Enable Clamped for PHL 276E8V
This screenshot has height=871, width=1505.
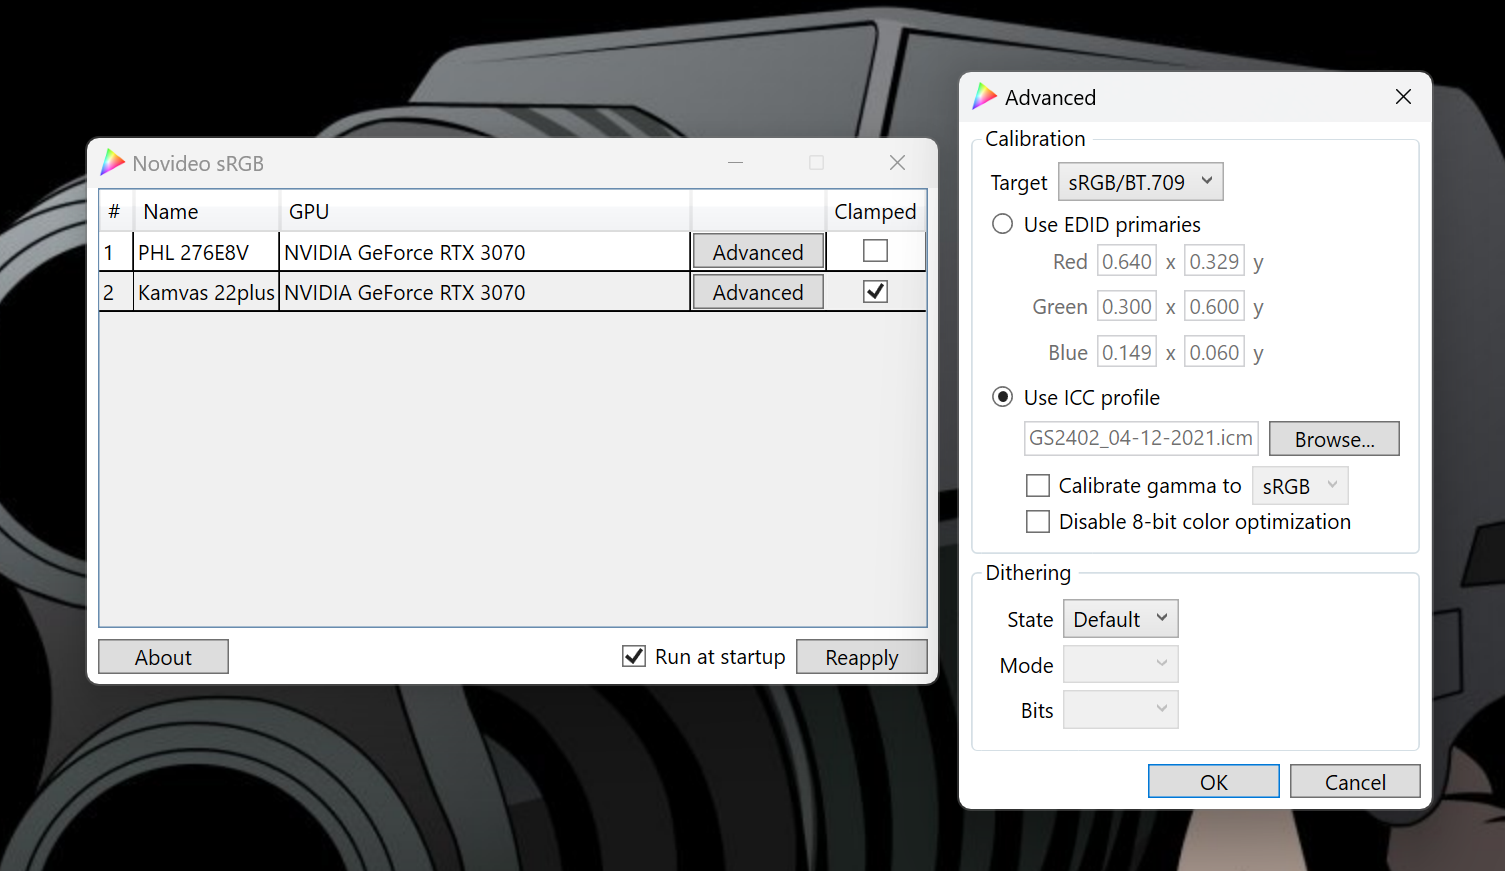click(x=875, y=251)
